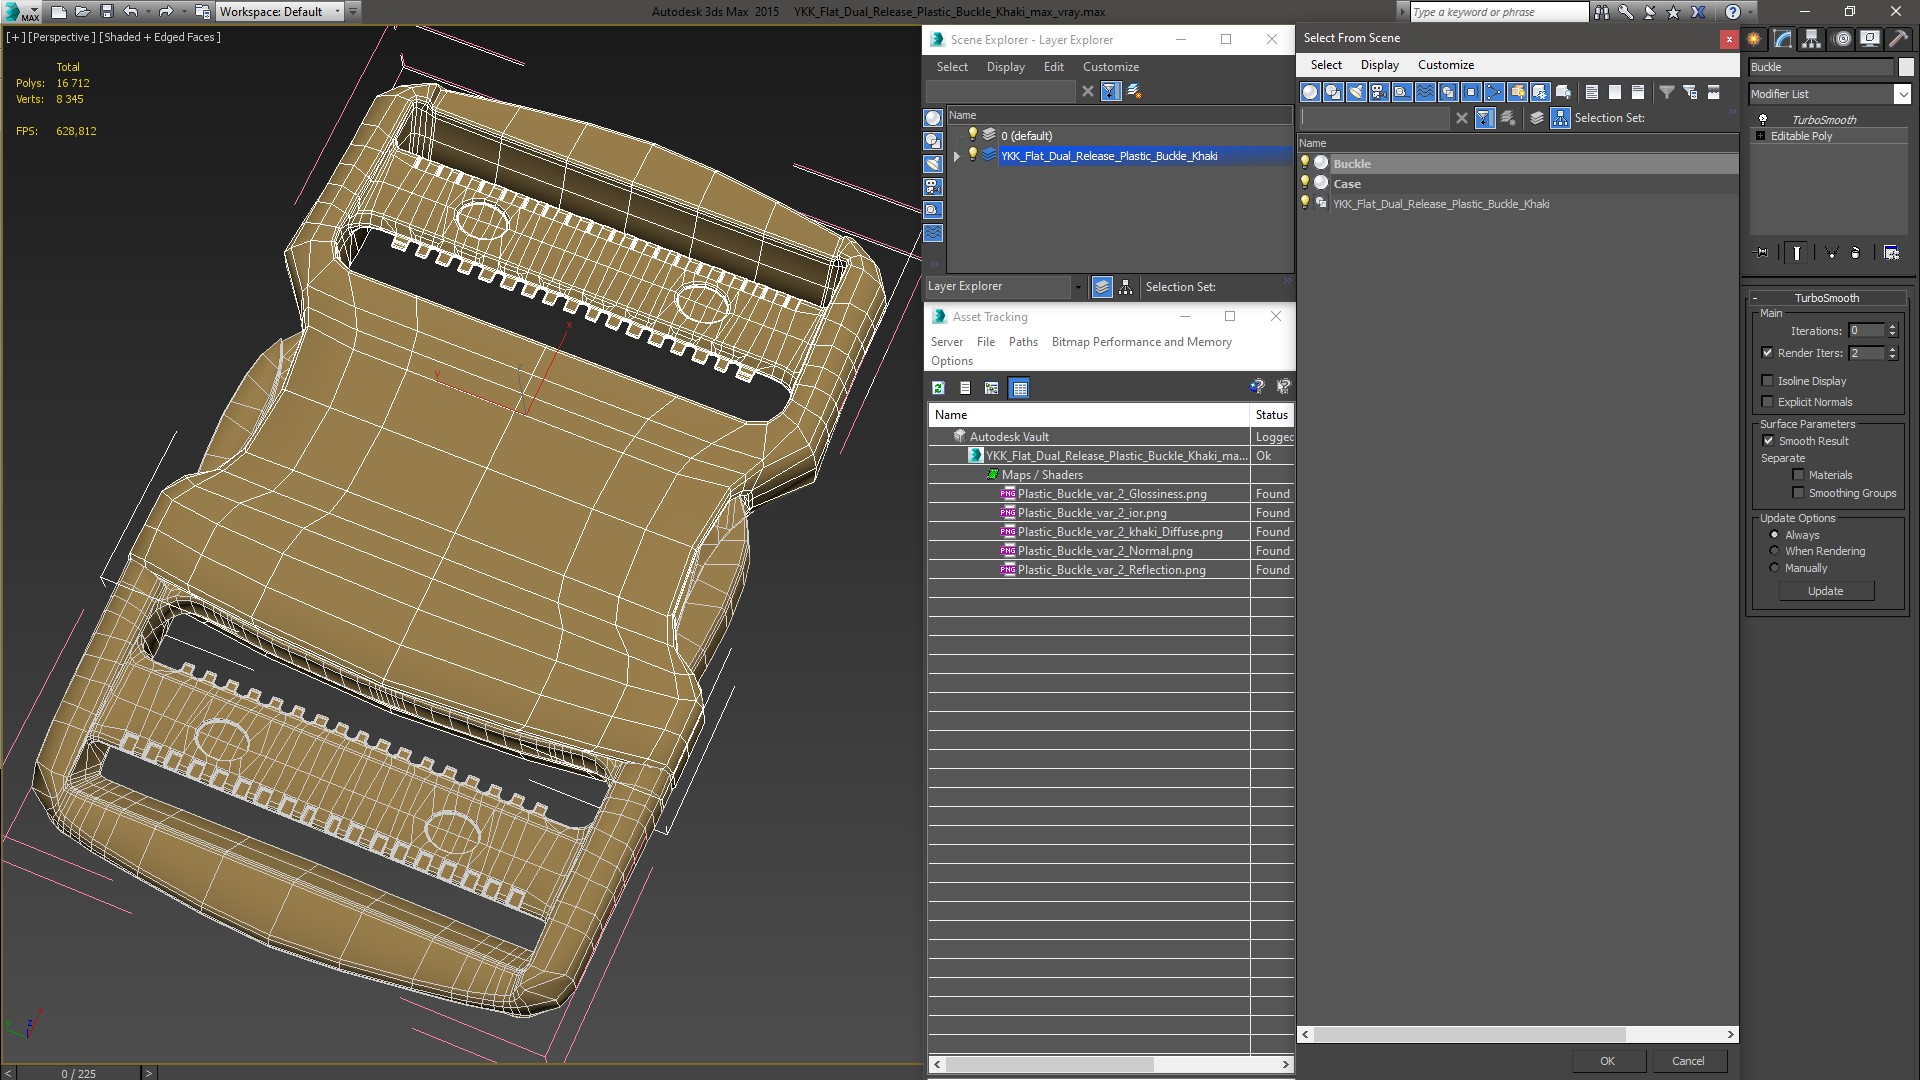Enable Explicit Normals checkbox
Screen dimensions: 1920x1080
tap(1767, 402)
